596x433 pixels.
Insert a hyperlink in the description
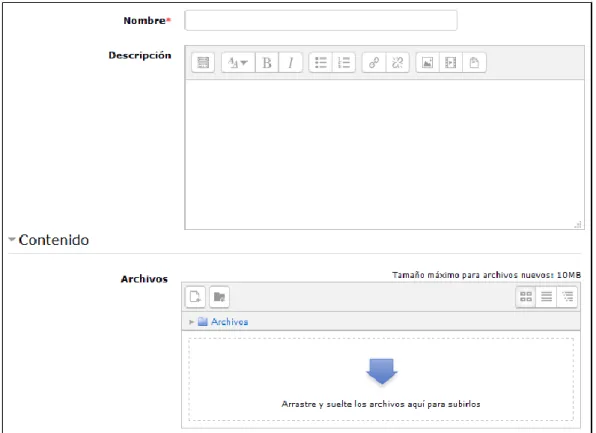[374, 62]
